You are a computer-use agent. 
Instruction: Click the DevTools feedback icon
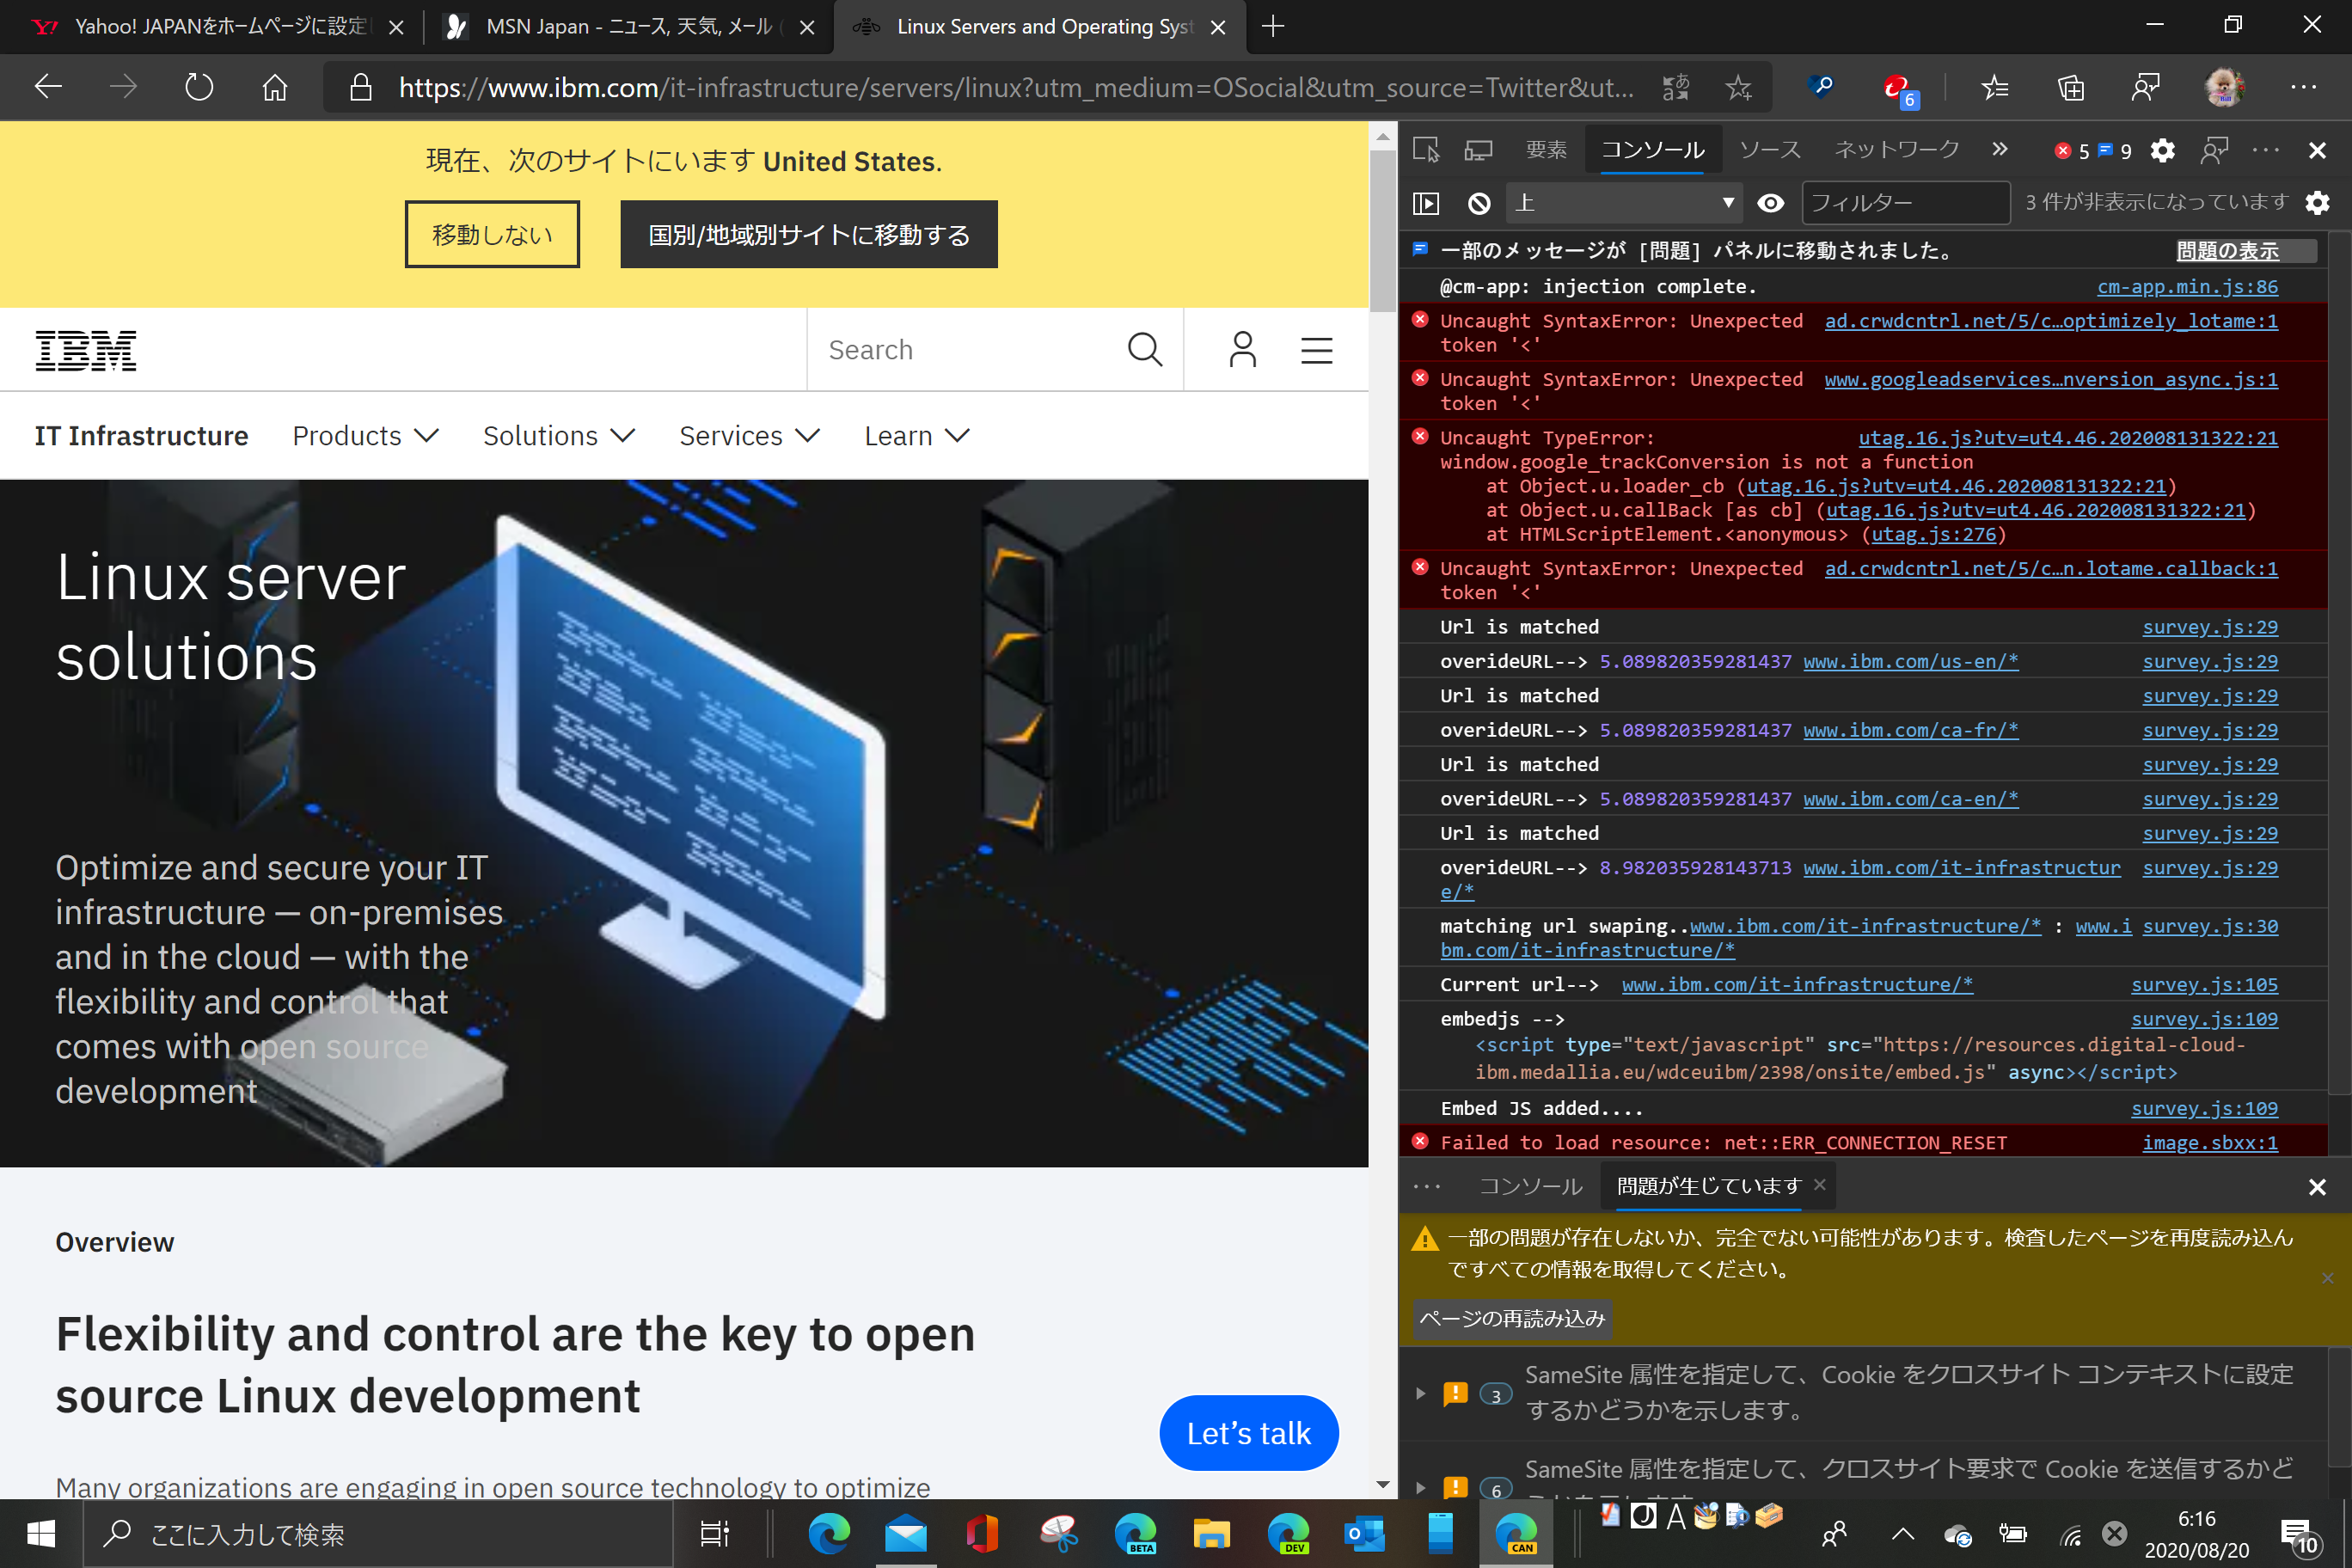point(2214,150)
